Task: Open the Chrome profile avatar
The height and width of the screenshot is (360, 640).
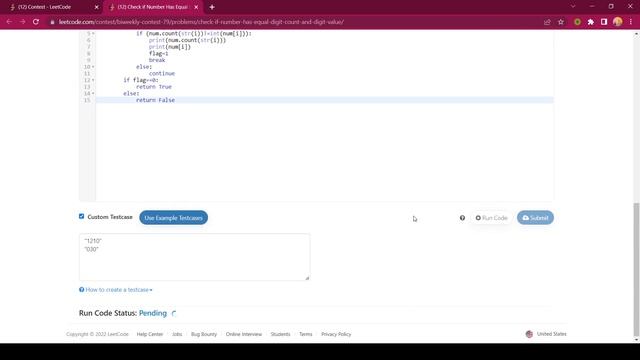Action: click(618, 22)
